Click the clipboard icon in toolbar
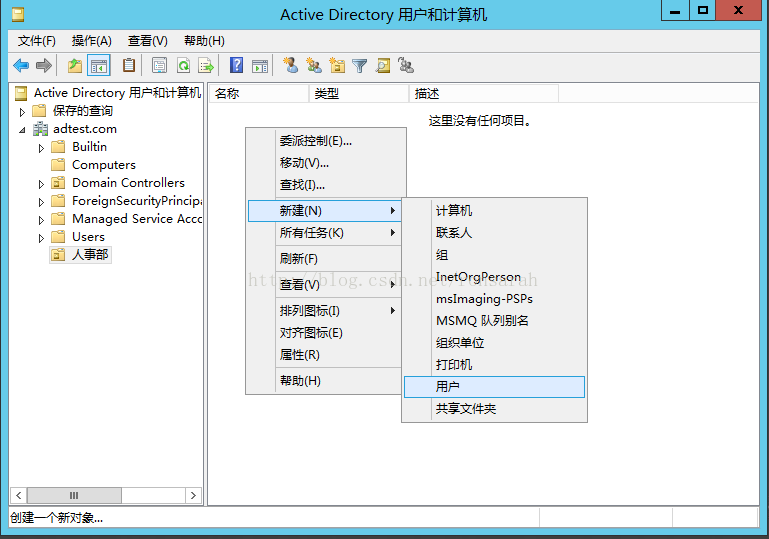This screenshot has height=539, width=769. click(129, 65)
